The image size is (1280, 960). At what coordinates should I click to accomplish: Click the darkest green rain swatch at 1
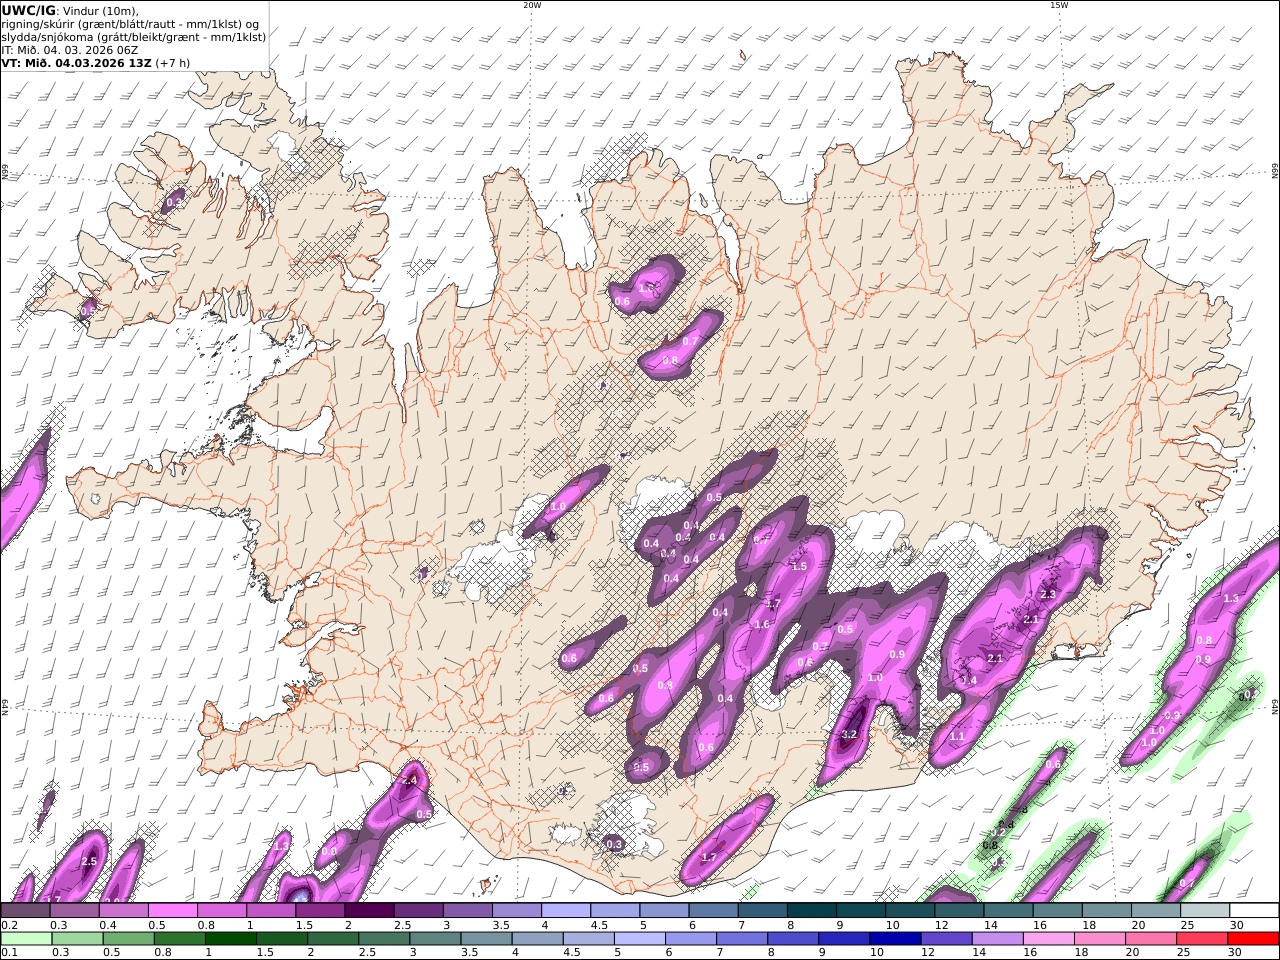pyautogui.click(x=230, y=938)
